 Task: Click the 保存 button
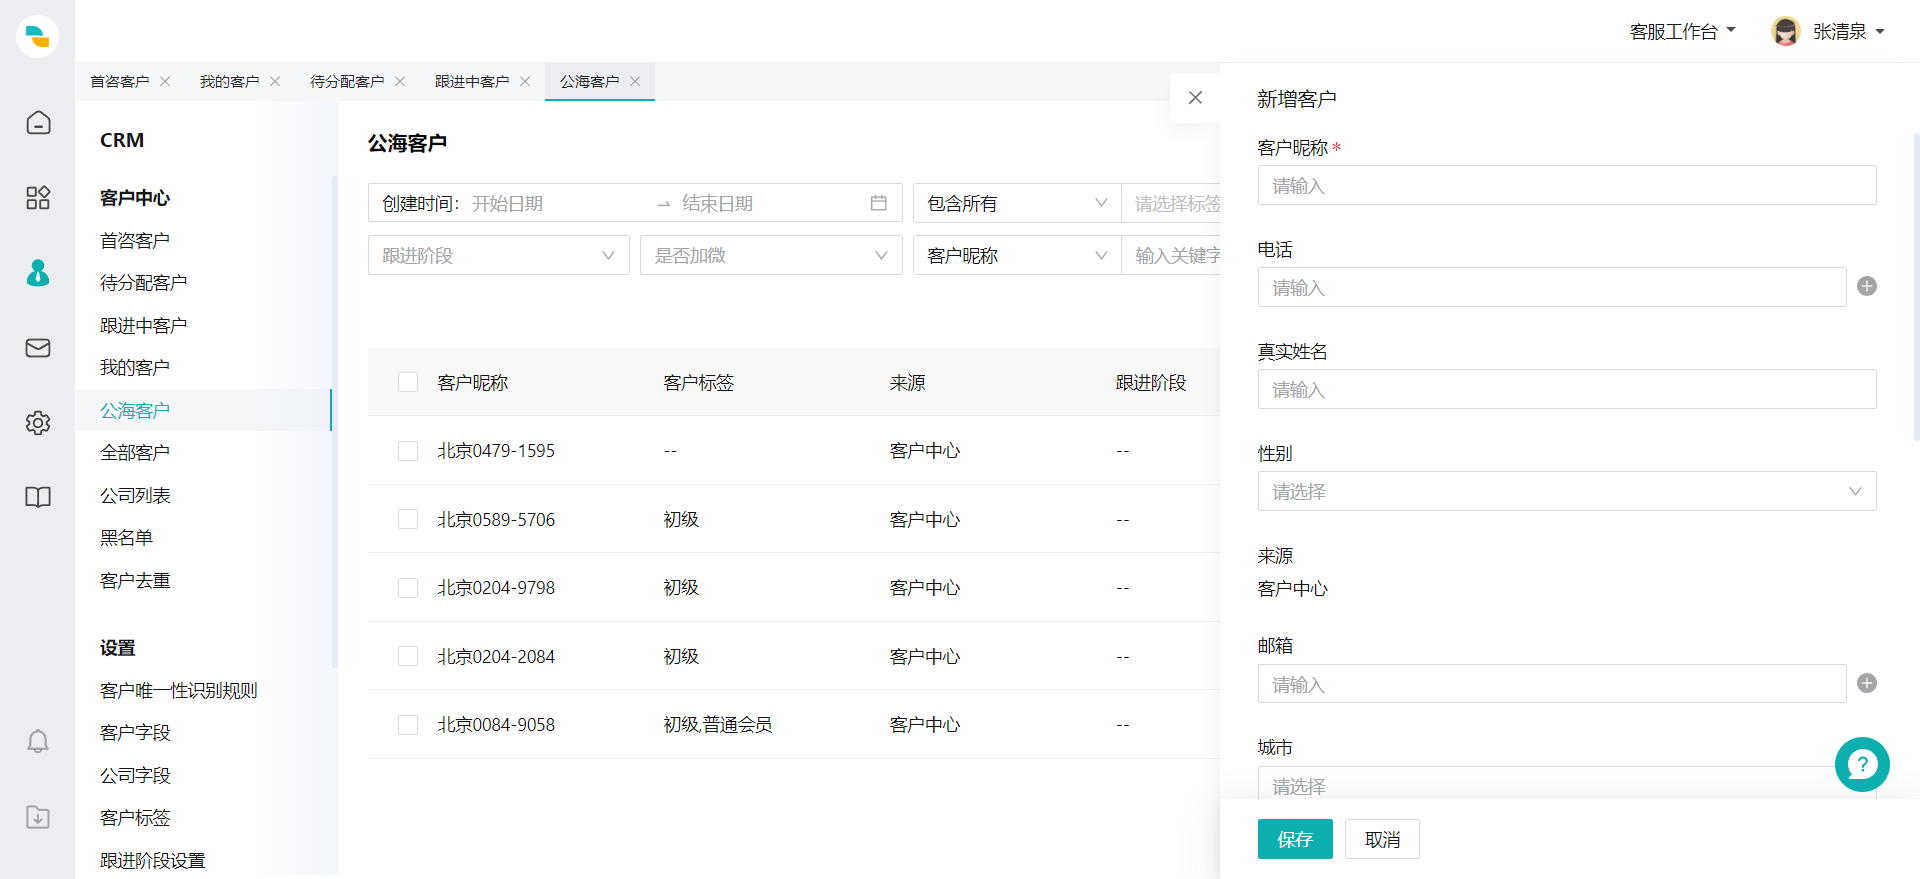pos(1295,839)
